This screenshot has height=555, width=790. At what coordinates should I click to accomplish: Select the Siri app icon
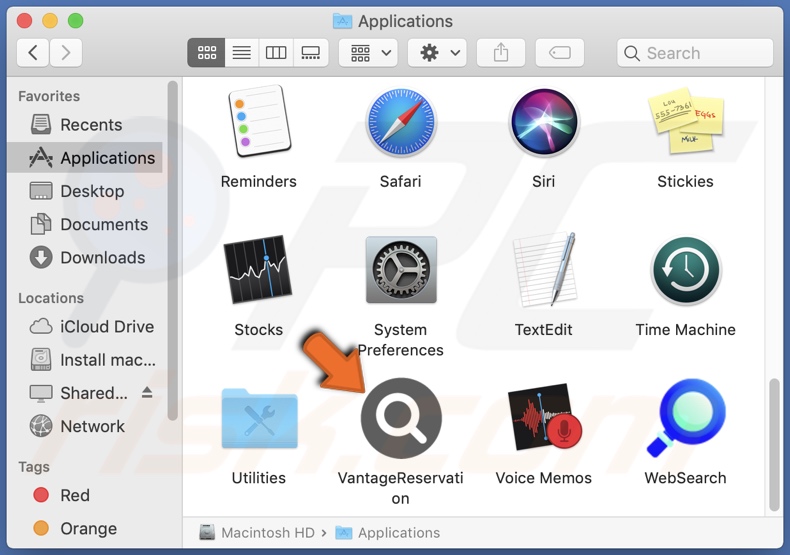(x=544, y=121)
